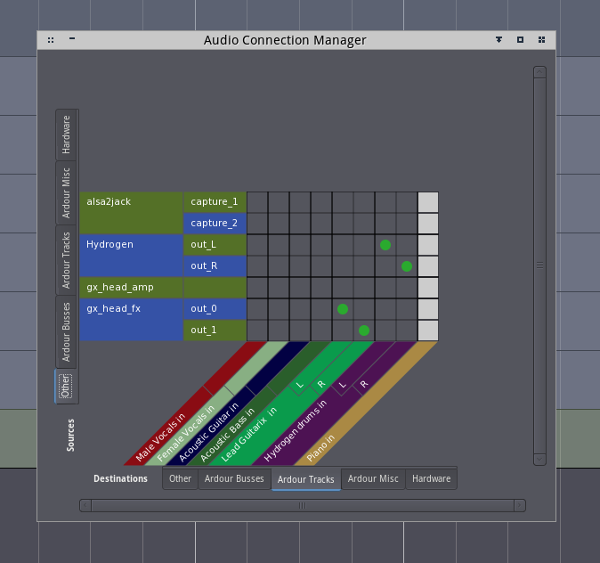
Task: Select Hardware tab in Sources
Action: pos(67,135)
